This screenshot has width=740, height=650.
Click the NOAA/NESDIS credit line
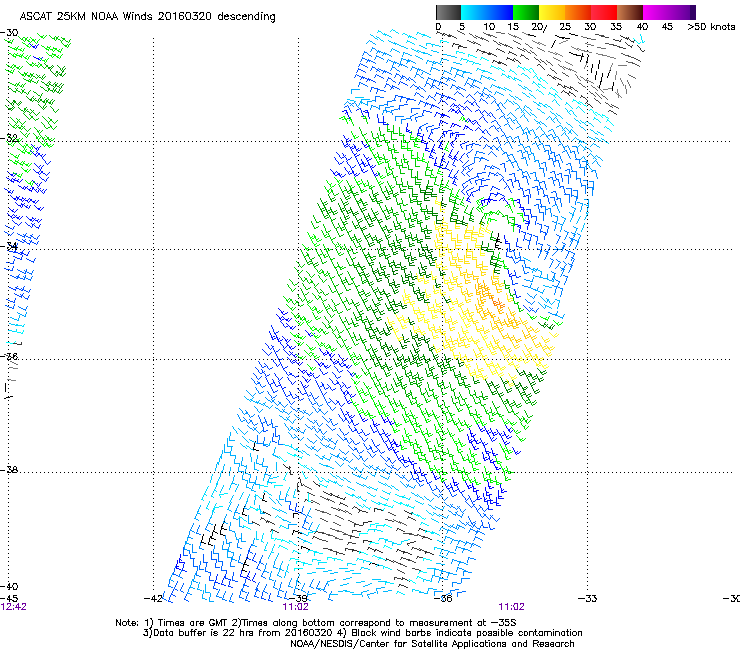tap(432, 644)
